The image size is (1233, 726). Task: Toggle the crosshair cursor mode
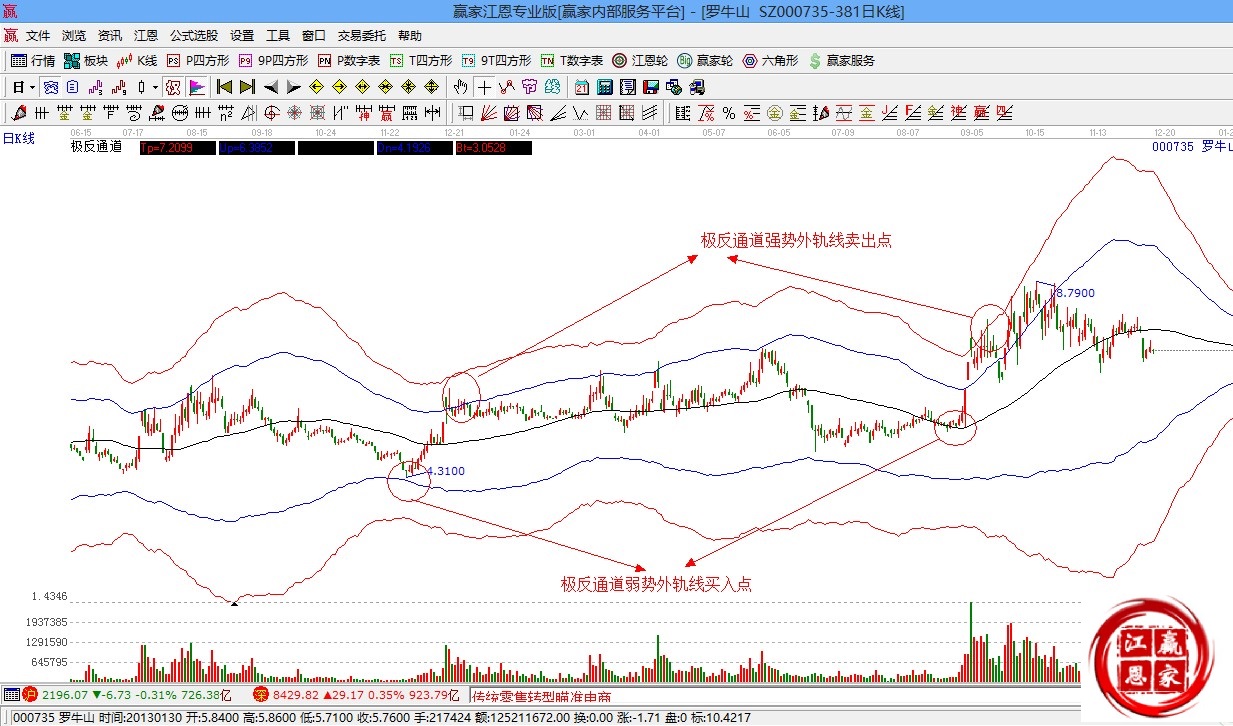[484, 87]
